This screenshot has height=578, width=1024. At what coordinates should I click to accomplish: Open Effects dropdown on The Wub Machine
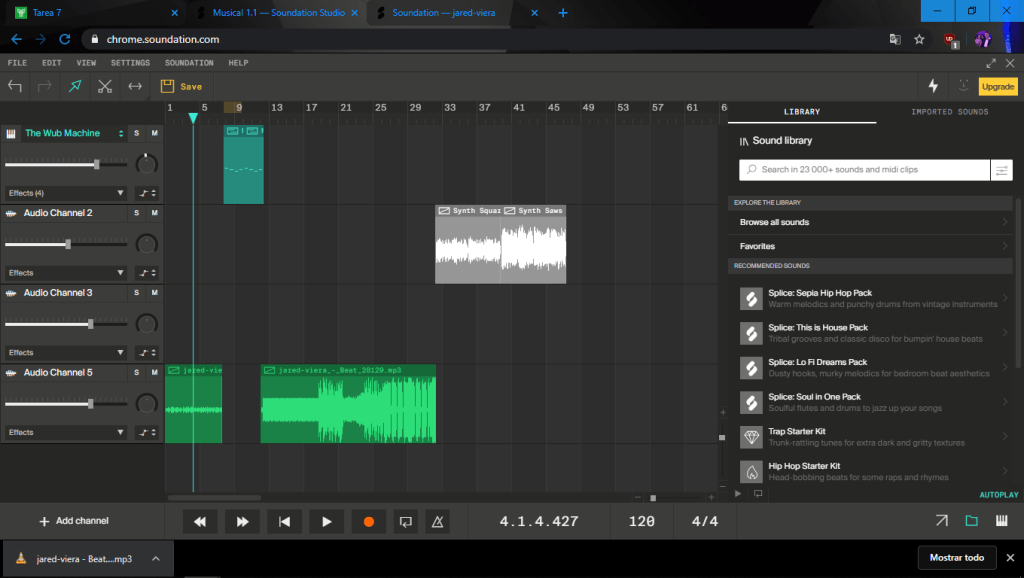pyautogui.click(x=66, y=193)
